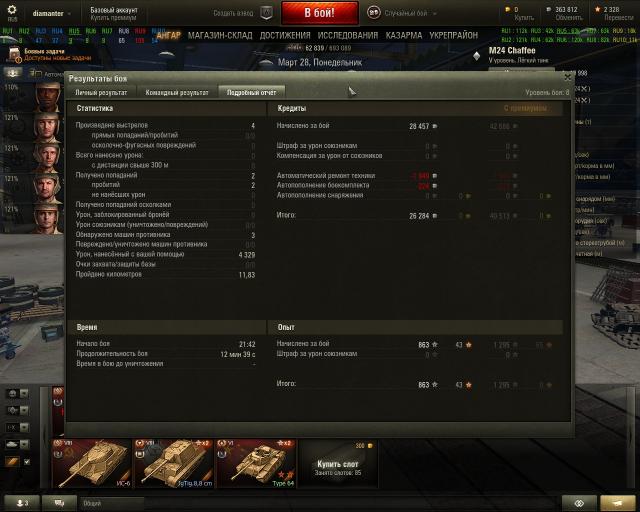
Task: Select the ИС-6 tank thumbnail
Action: 92,463
